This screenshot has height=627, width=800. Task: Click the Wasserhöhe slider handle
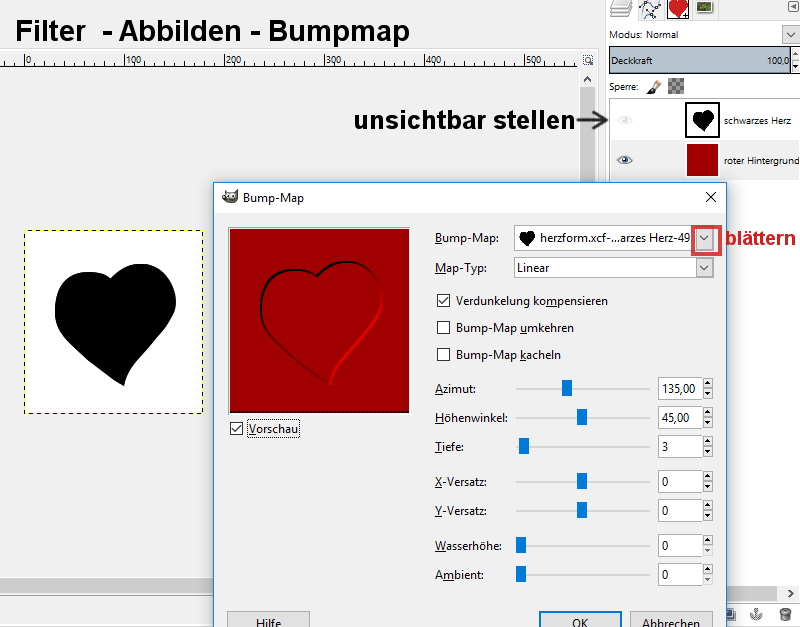(521, 545)
